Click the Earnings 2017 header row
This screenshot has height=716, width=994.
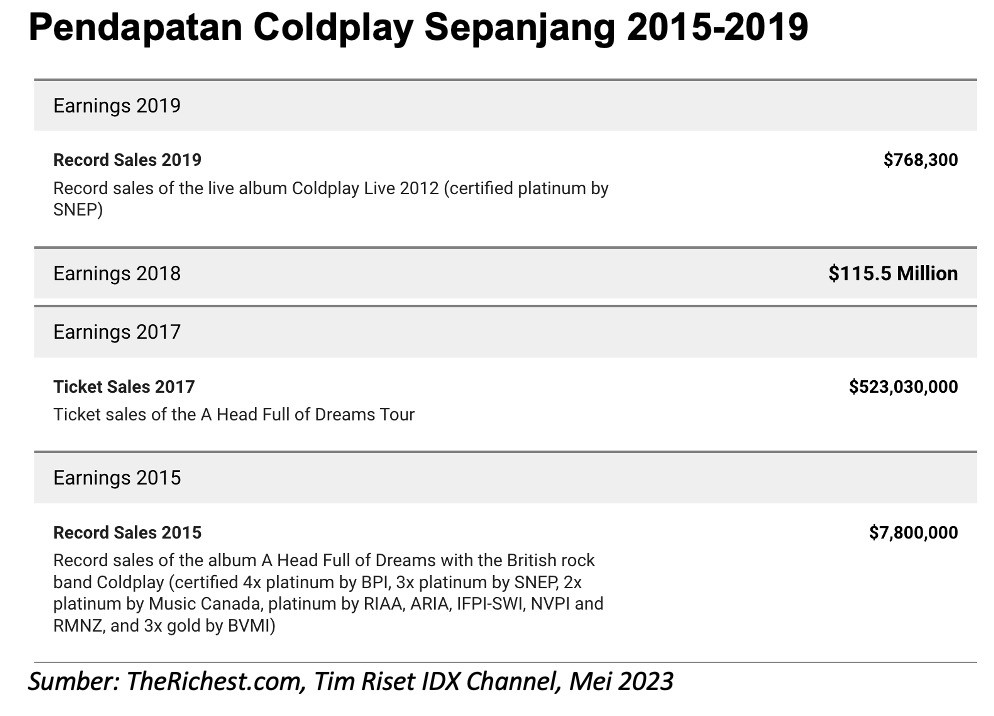[x=505, y=332]
